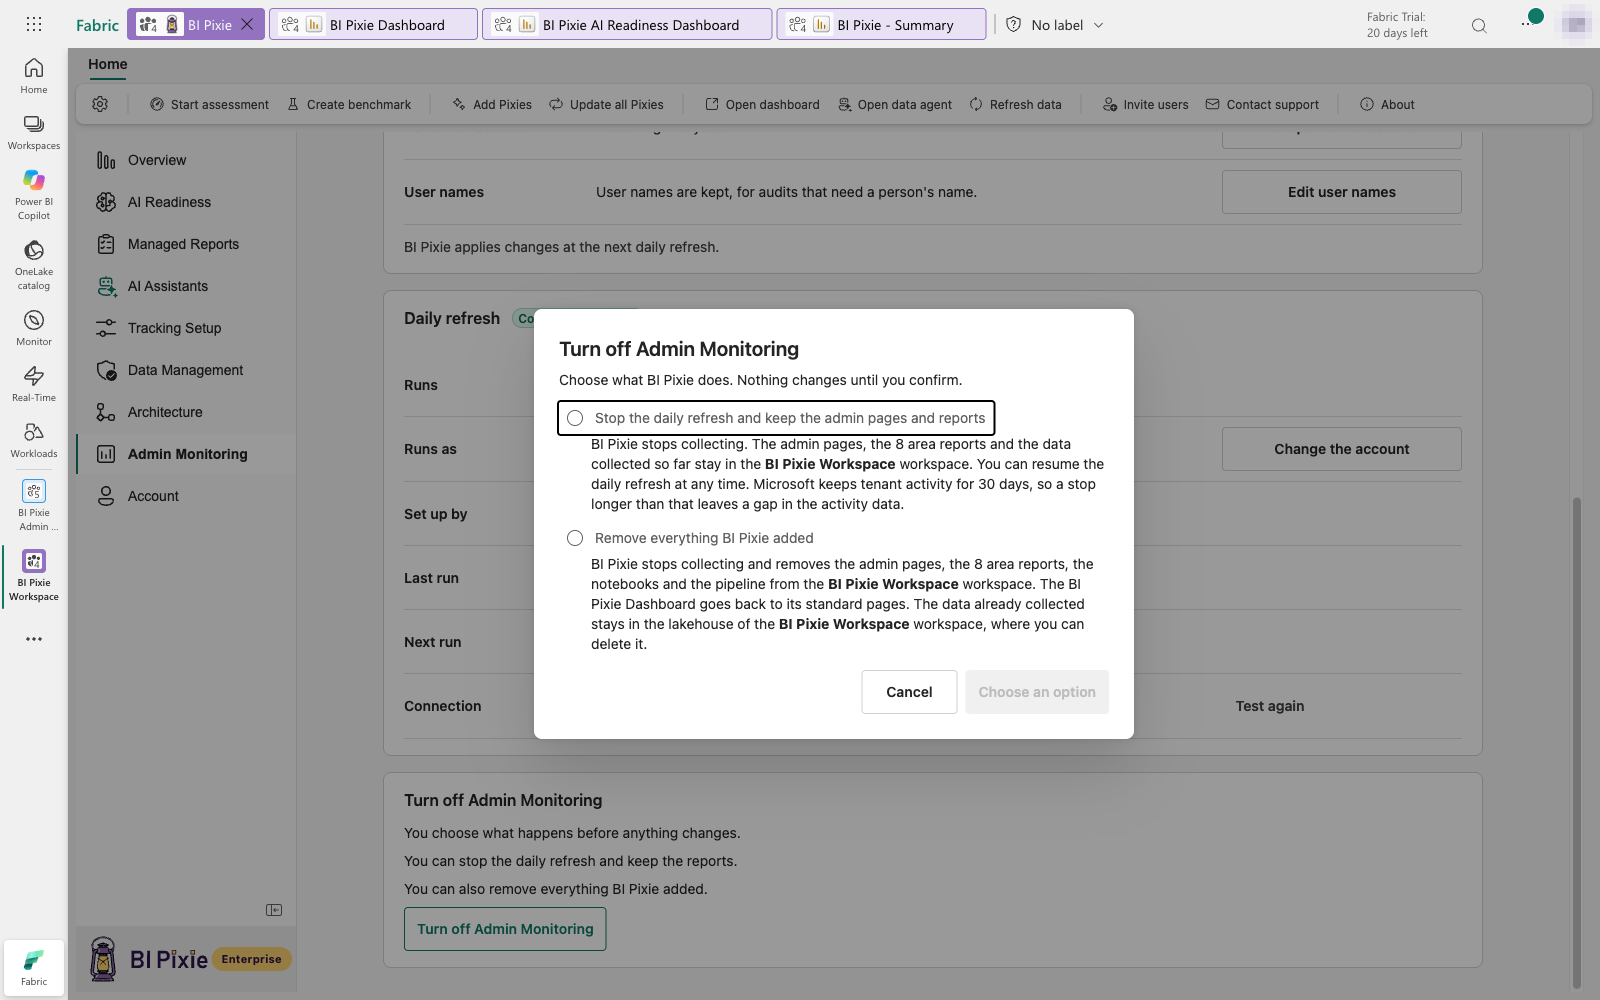Click the page vertical scrollbar
This screenshot has width=1600, height=1000.
1577,742
